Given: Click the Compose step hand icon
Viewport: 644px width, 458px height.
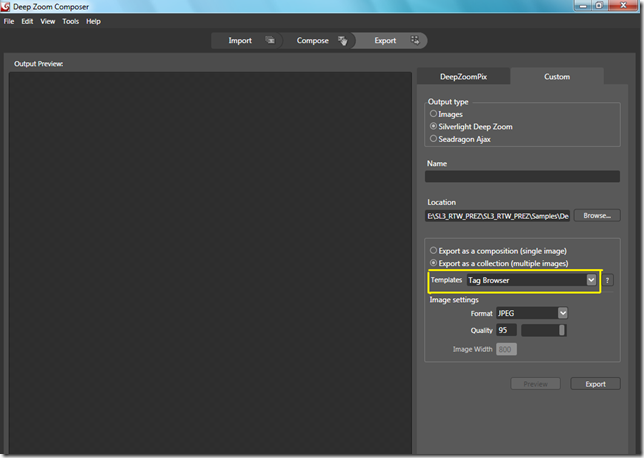Looking at the screenshot, I should pos(343,40).
